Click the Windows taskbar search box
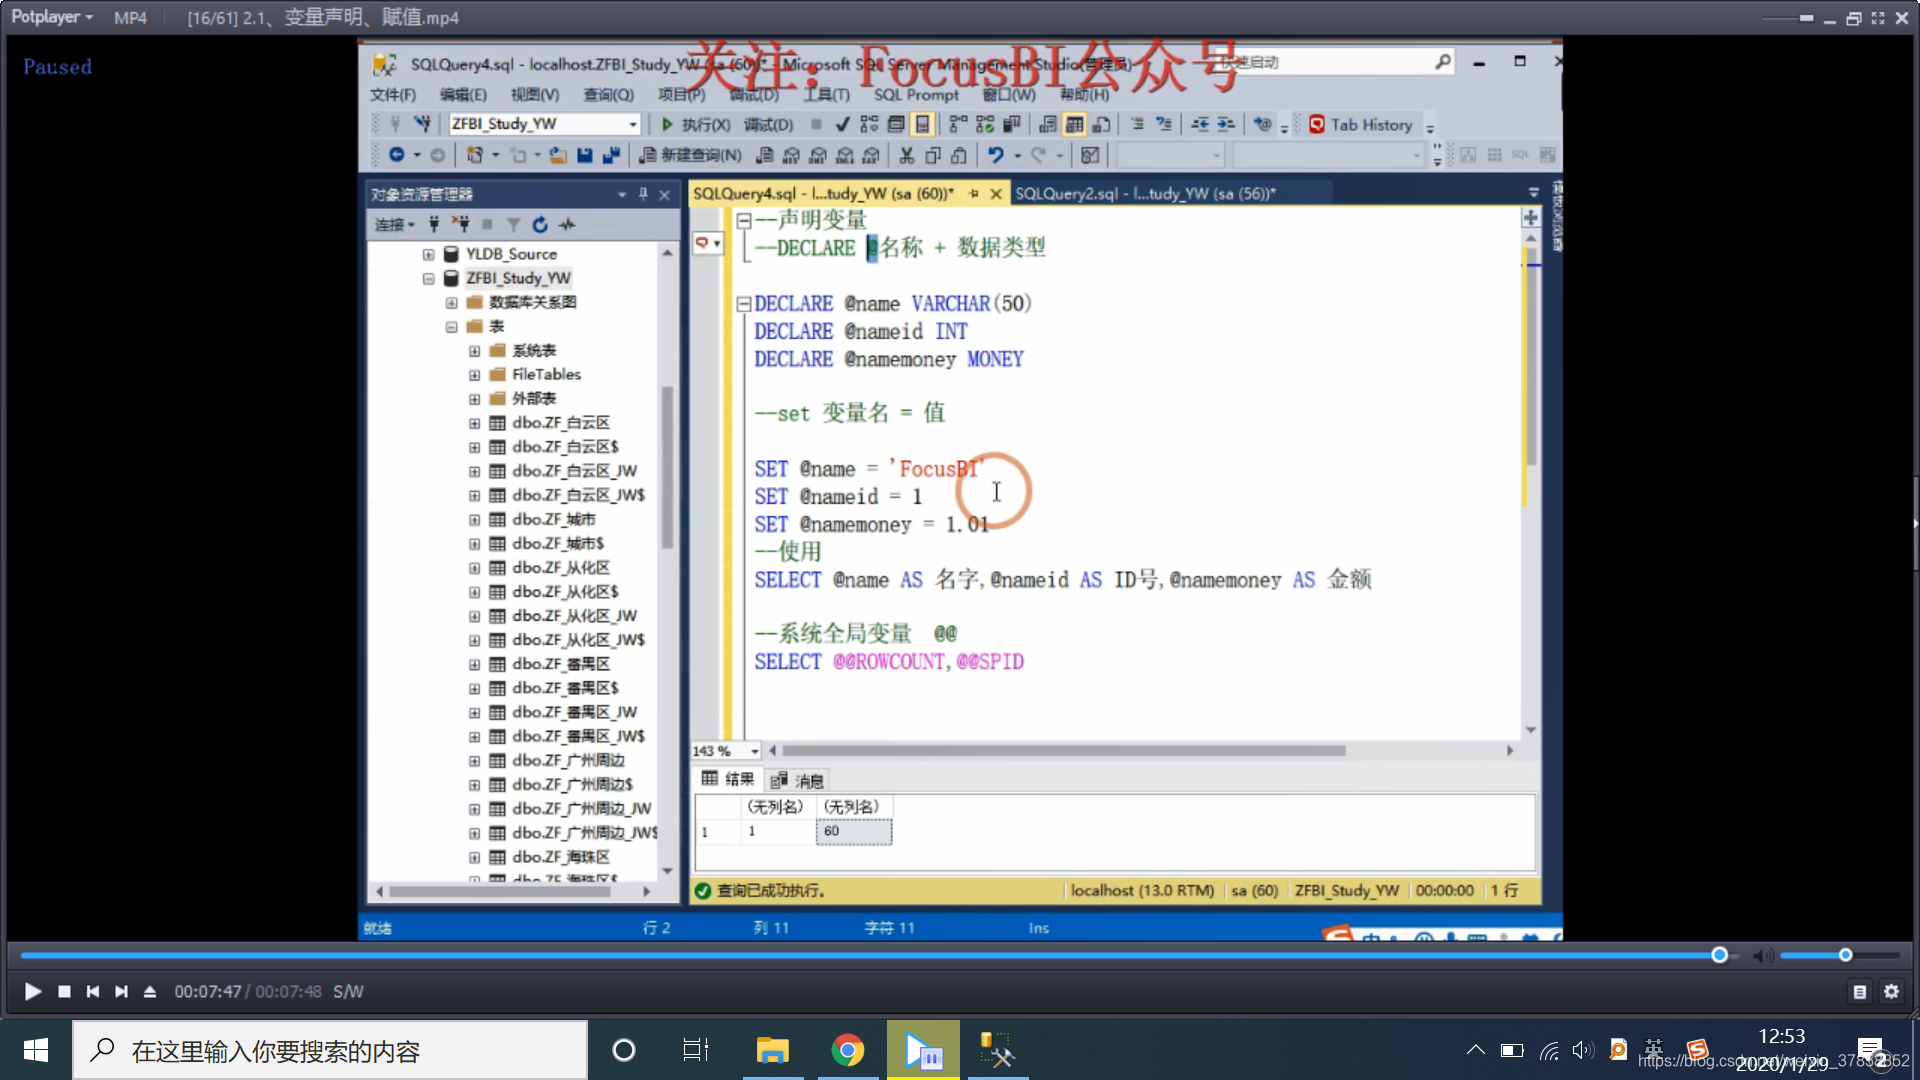This screenshot has width=1920, height=1080. (x=330, y=1051)
